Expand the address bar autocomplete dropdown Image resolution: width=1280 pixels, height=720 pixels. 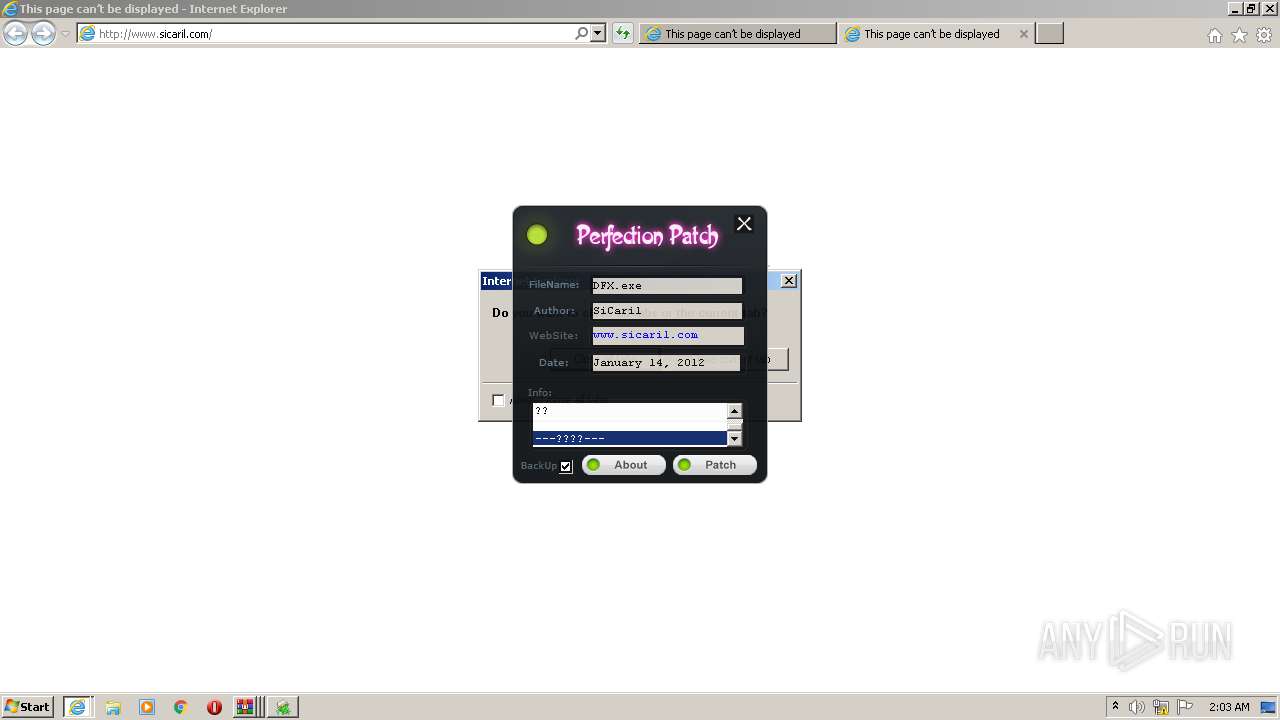pos(598,33)
